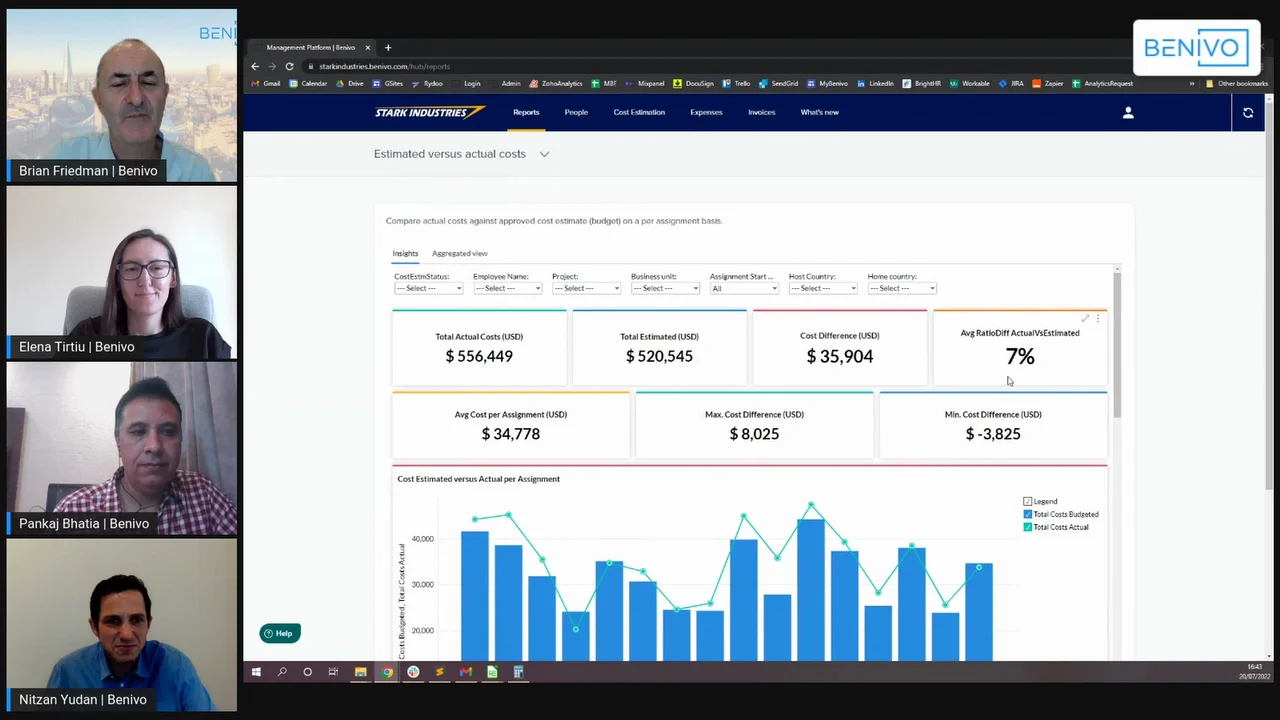Viewport: 1280px width, 720px height.
Task: Open the SendGrid bookmark
Action: 779,84
